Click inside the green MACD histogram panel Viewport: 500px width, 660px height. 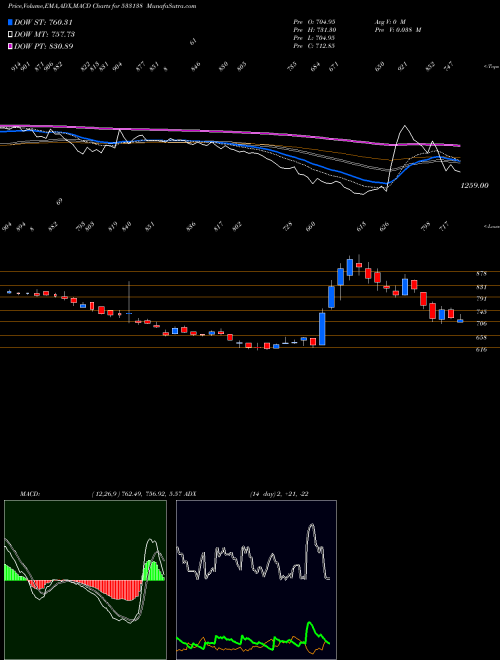point(85,580)
